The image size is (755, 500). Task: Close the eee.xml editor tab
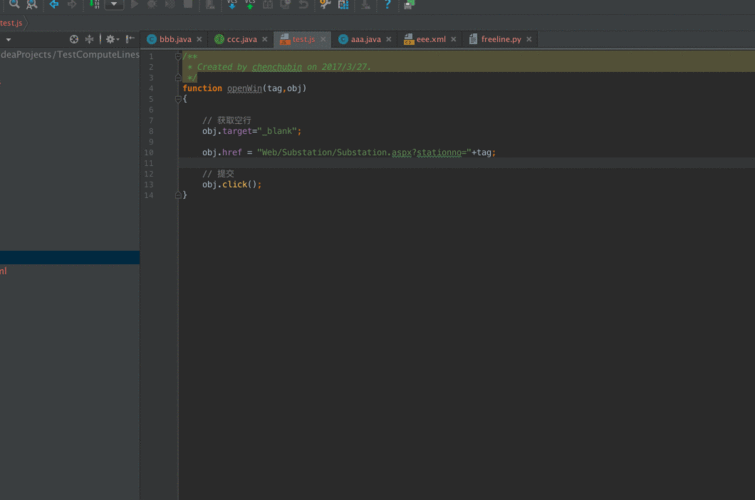[454, 39]
